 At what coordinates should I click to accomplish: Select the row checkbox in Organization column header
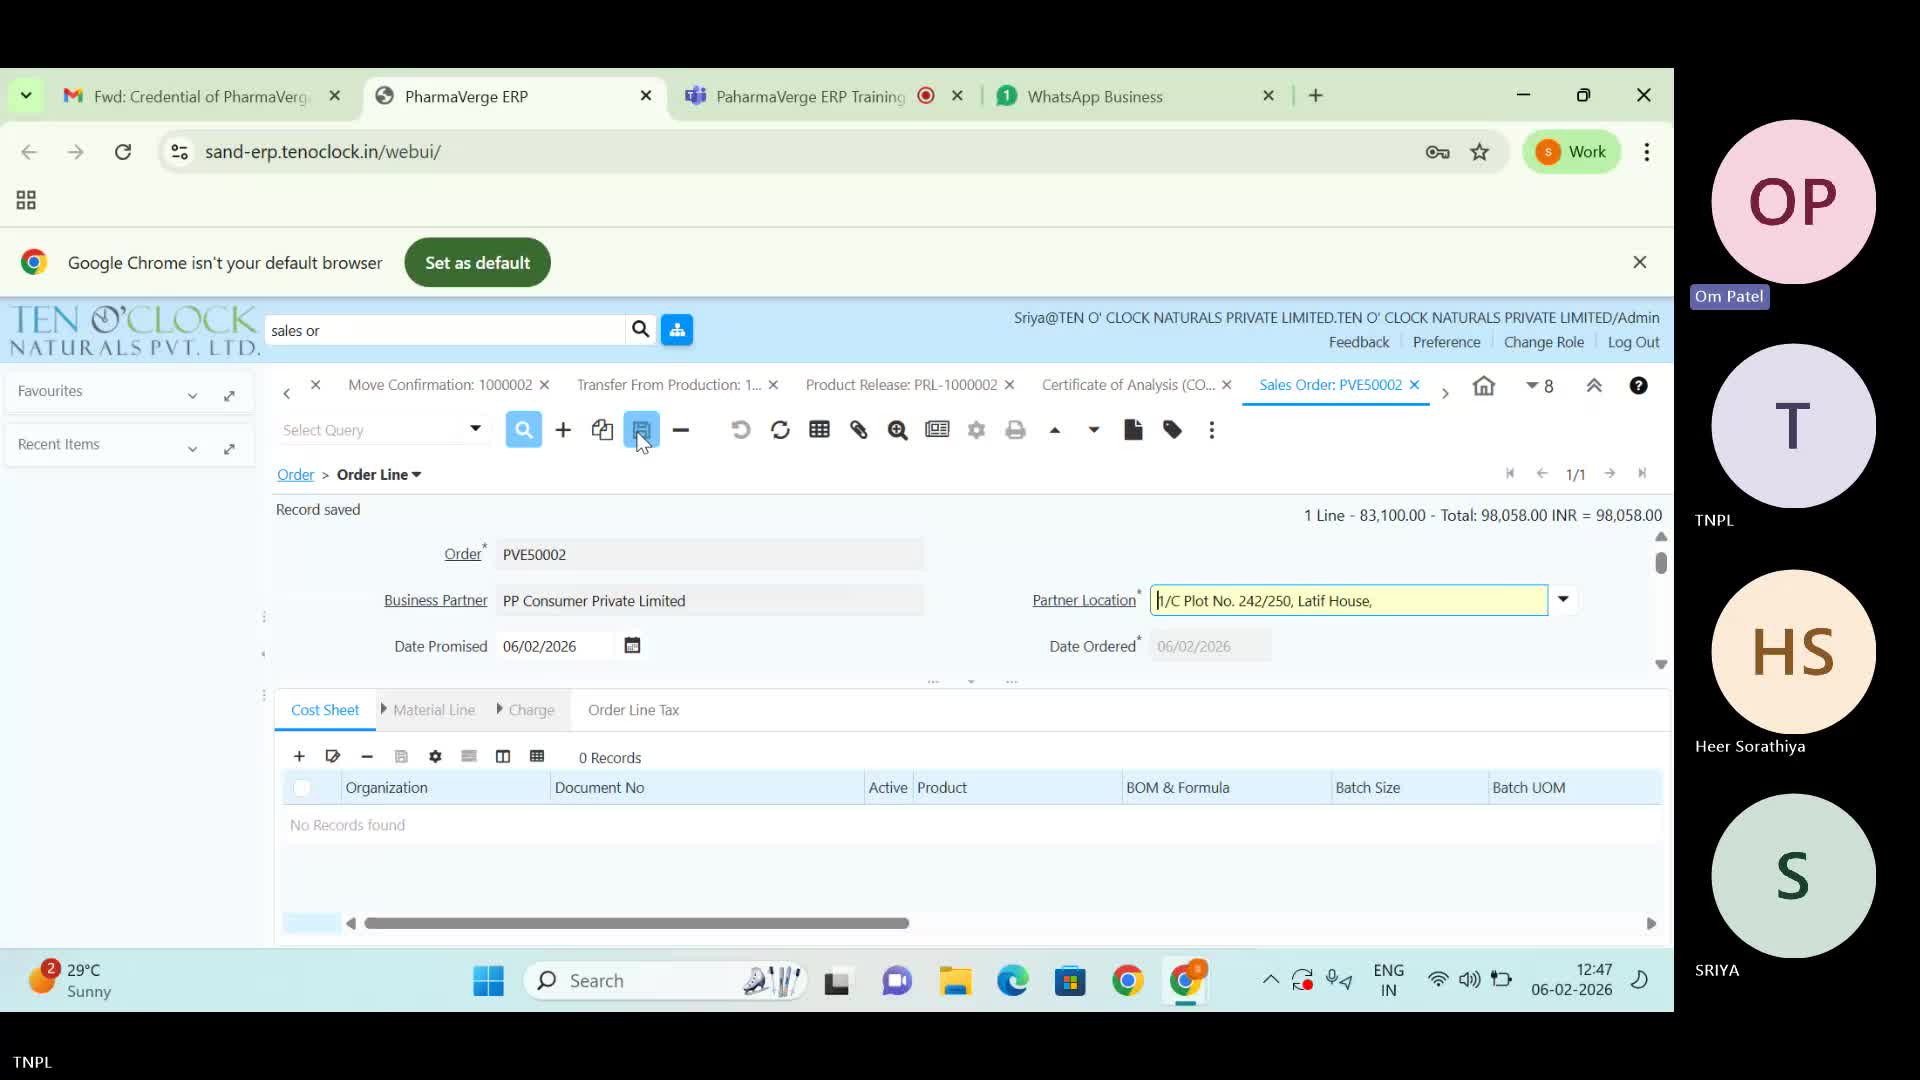[x=302, y=789]
